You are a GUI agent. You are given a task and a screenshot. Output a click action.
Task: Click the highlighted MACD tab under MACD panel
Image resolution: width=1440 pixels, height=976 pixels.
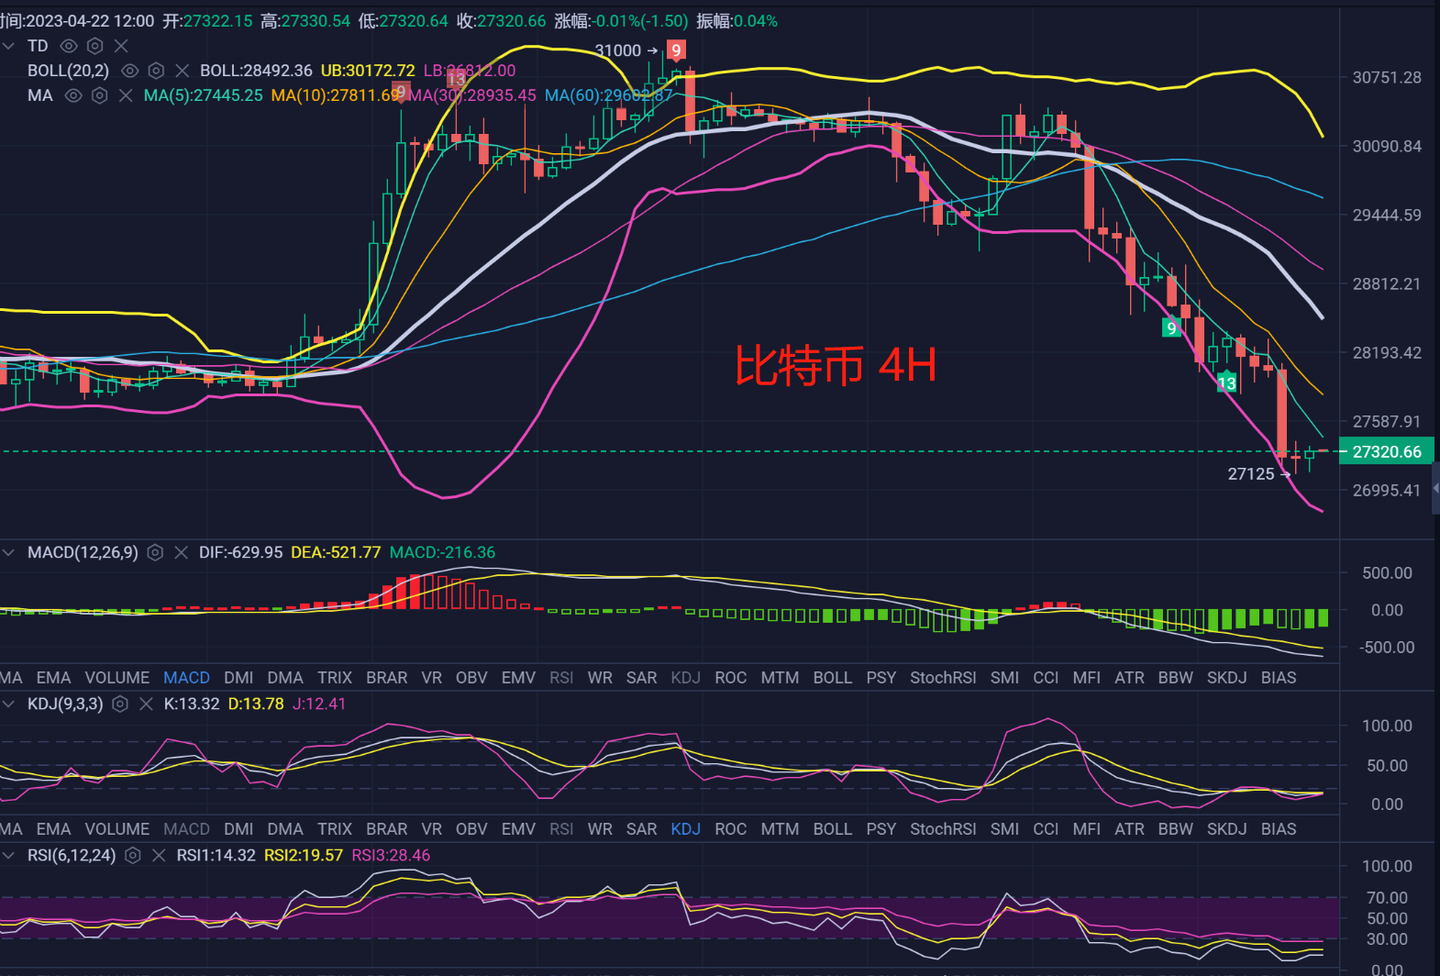(187, 677)
